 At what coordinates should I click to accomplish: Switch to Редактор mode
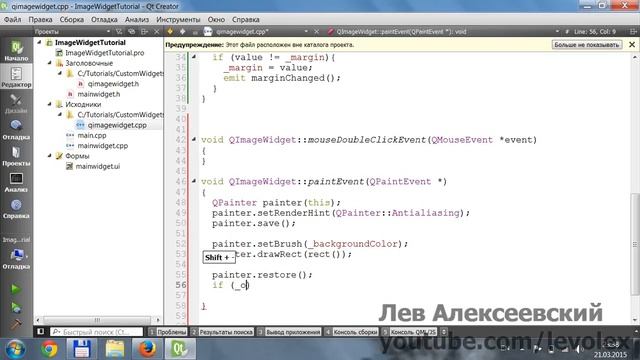(16, 77)
